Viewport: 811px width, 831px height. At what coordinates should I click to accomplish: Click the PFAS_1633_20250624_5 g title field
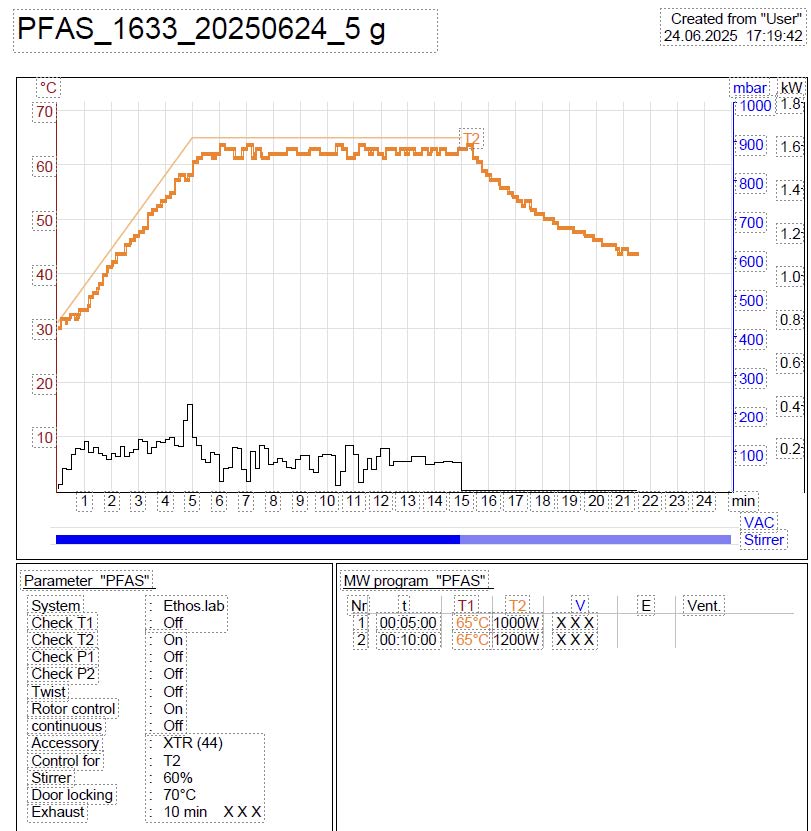point(225,31)
